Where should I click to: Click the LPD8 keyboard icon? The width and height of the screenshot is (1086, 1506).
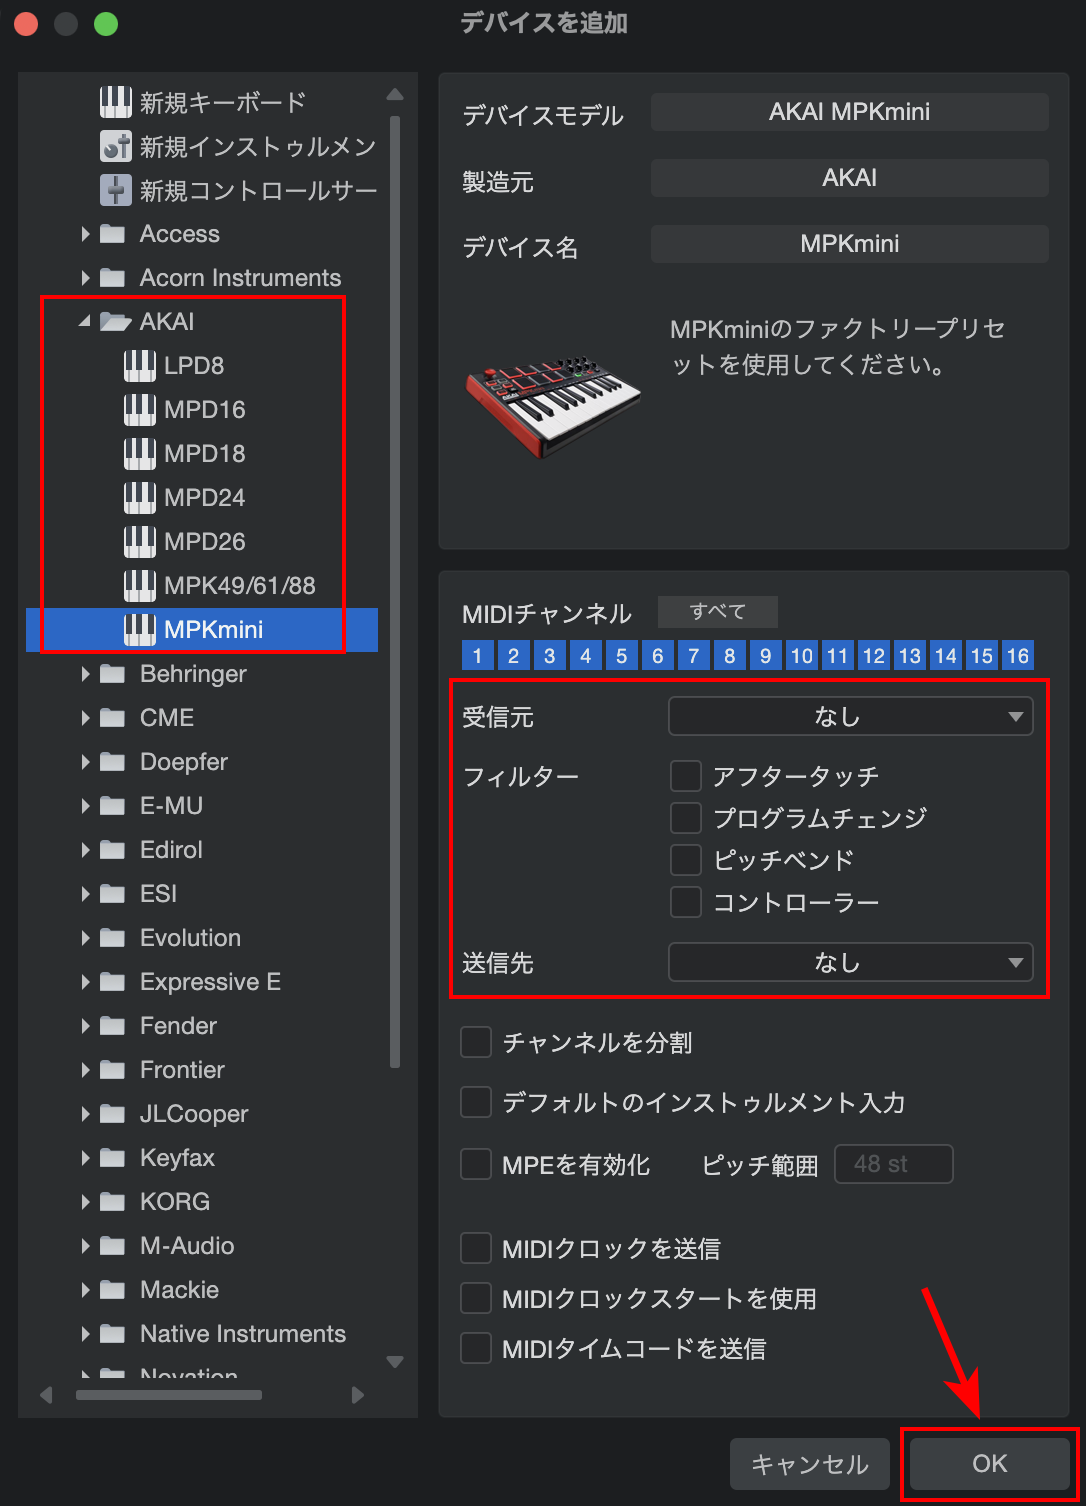[140, 366]
